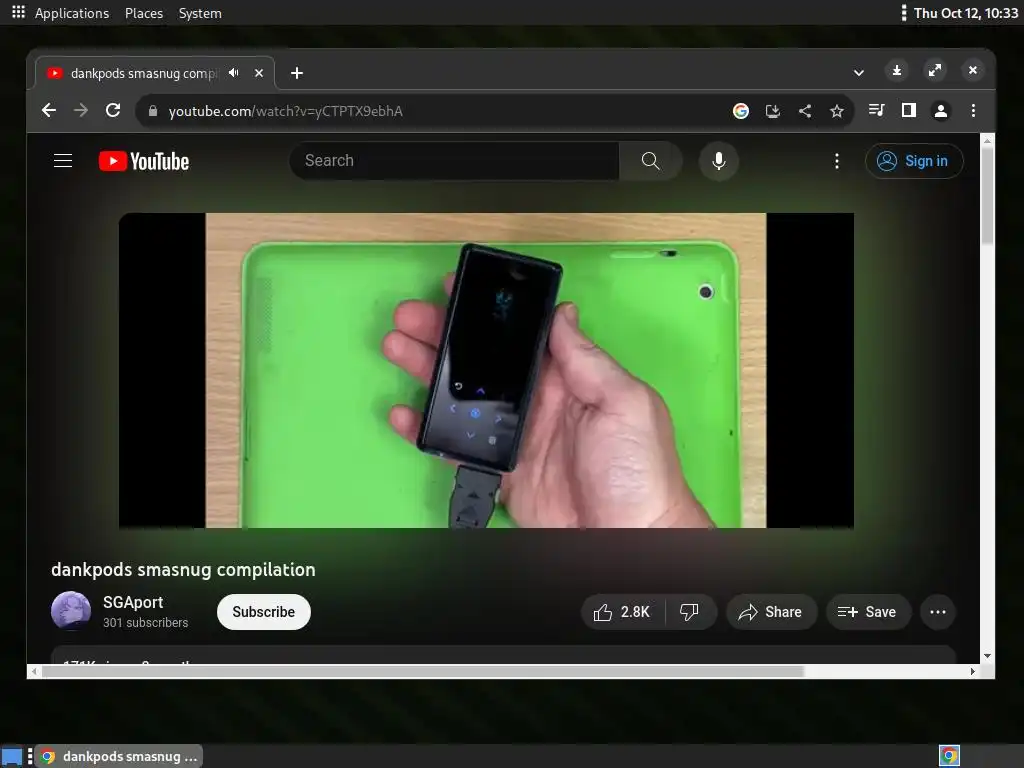
Task: Share the video
Action: pyautogui.click(x=771, y=612)
